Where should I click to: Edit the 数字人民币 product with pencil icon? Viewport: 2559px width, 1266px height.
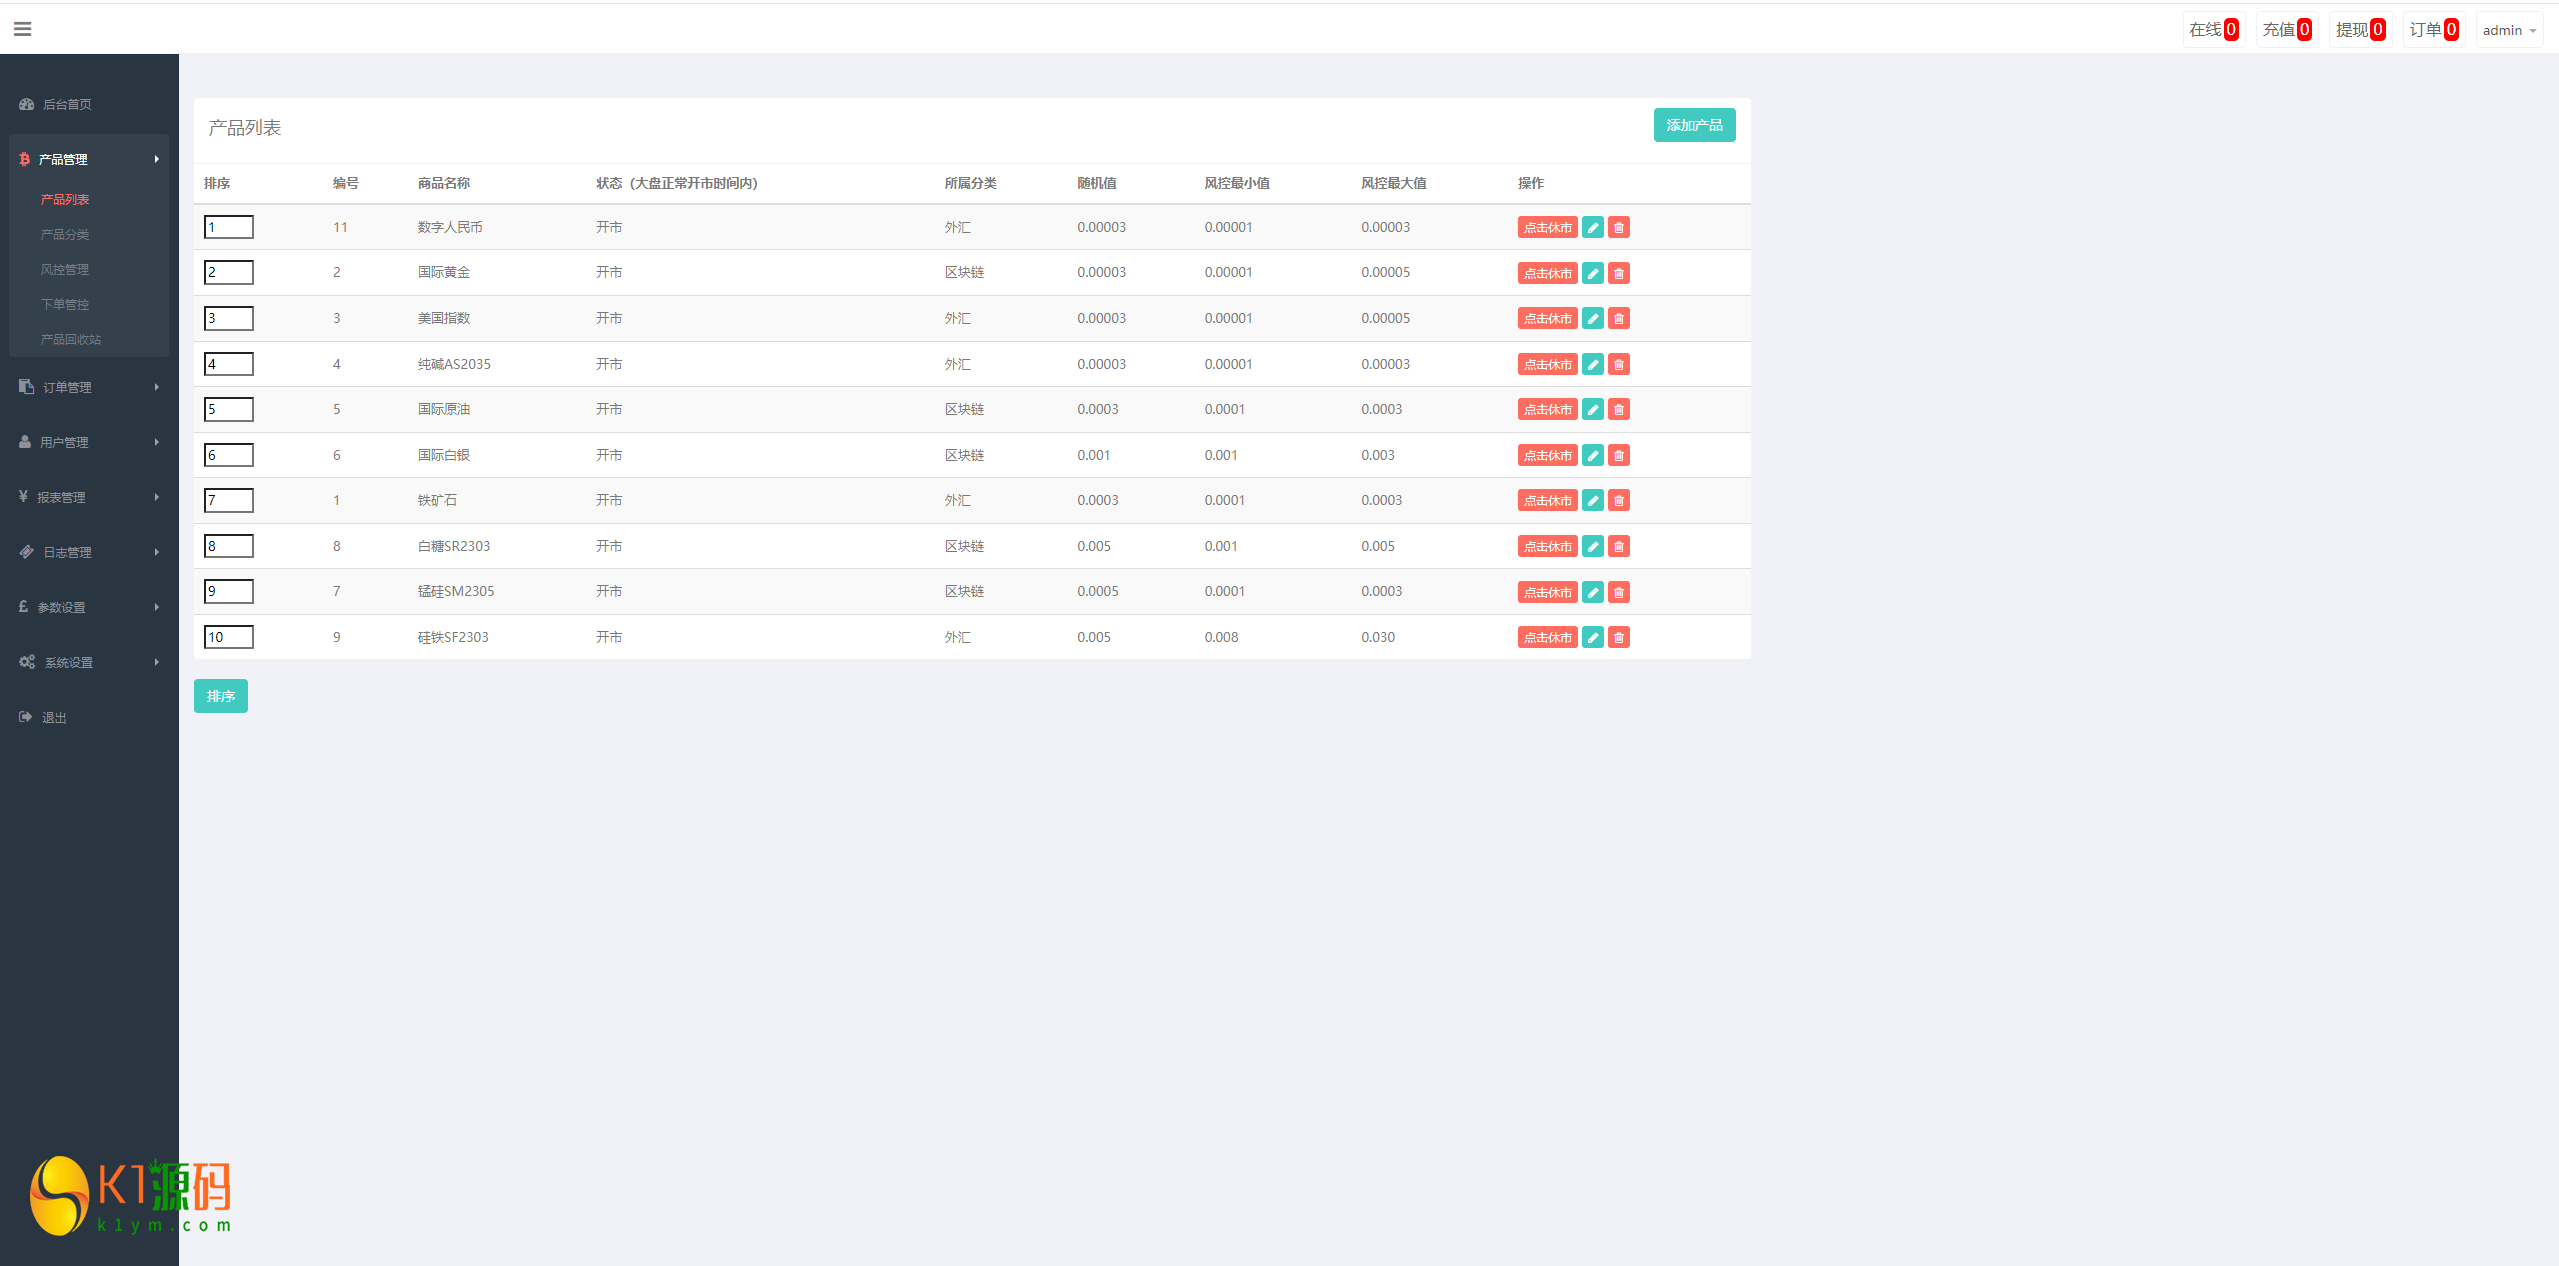tap(1593, 227)
